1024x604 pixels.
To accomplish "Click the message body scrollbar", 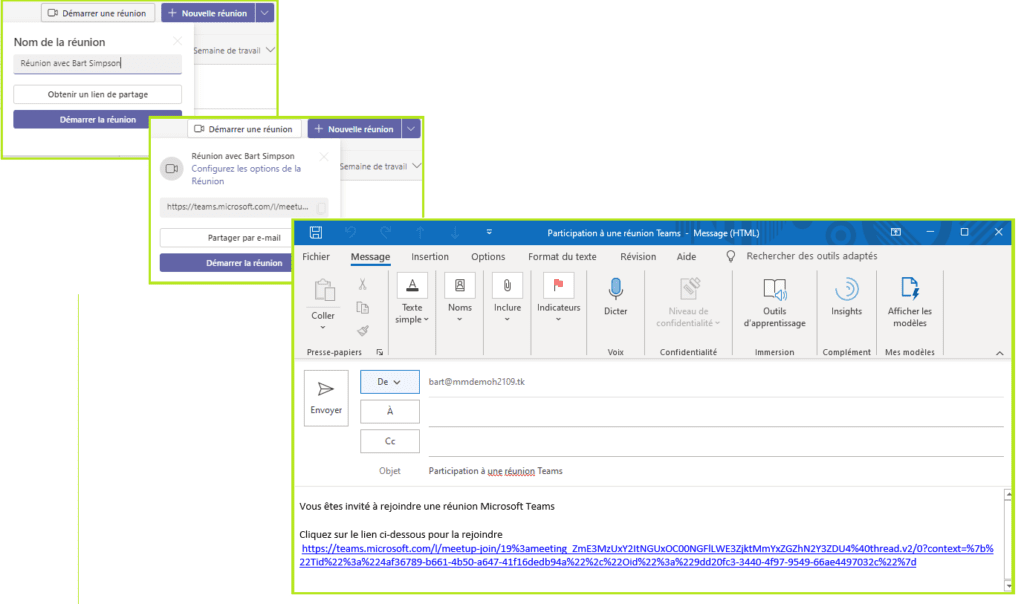I will click(x=1008, y=539).
